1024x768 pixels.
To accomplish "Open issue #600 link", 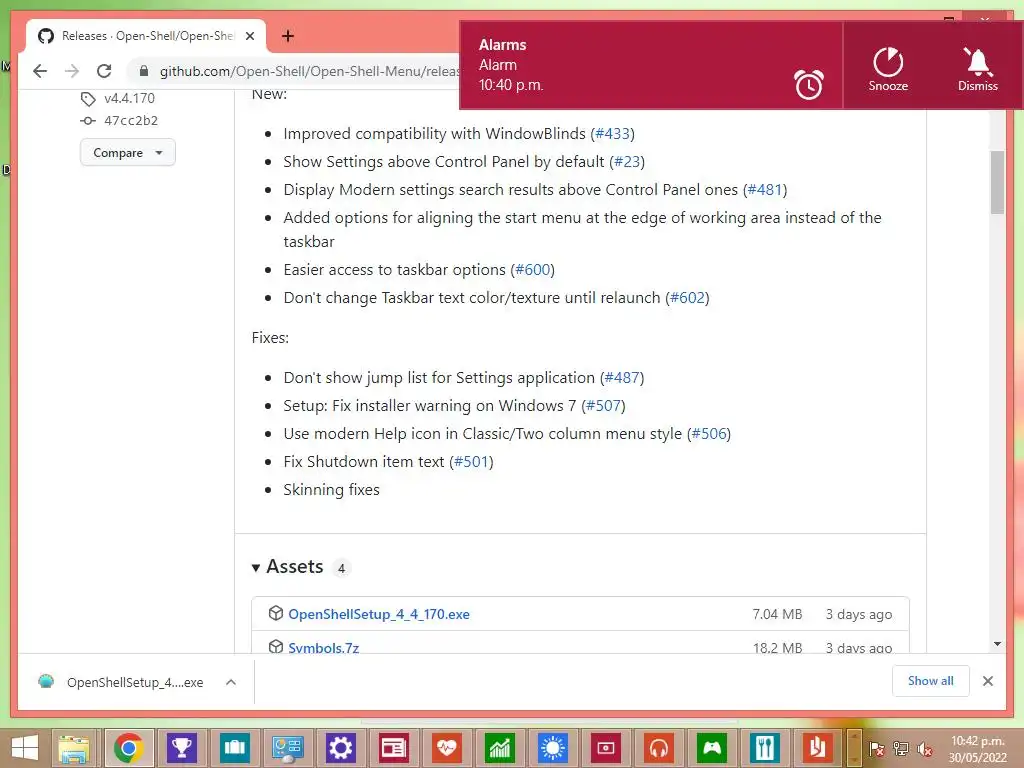I will pos(532,270).
